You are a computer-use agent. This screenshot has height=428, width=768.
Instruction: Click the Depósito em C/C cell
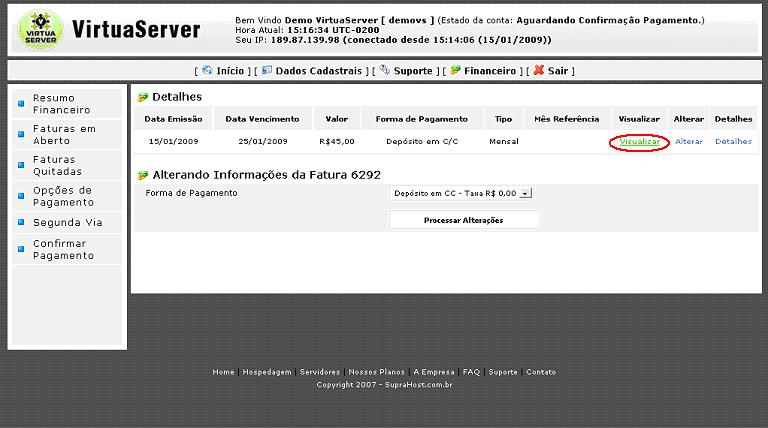[422, 142]
